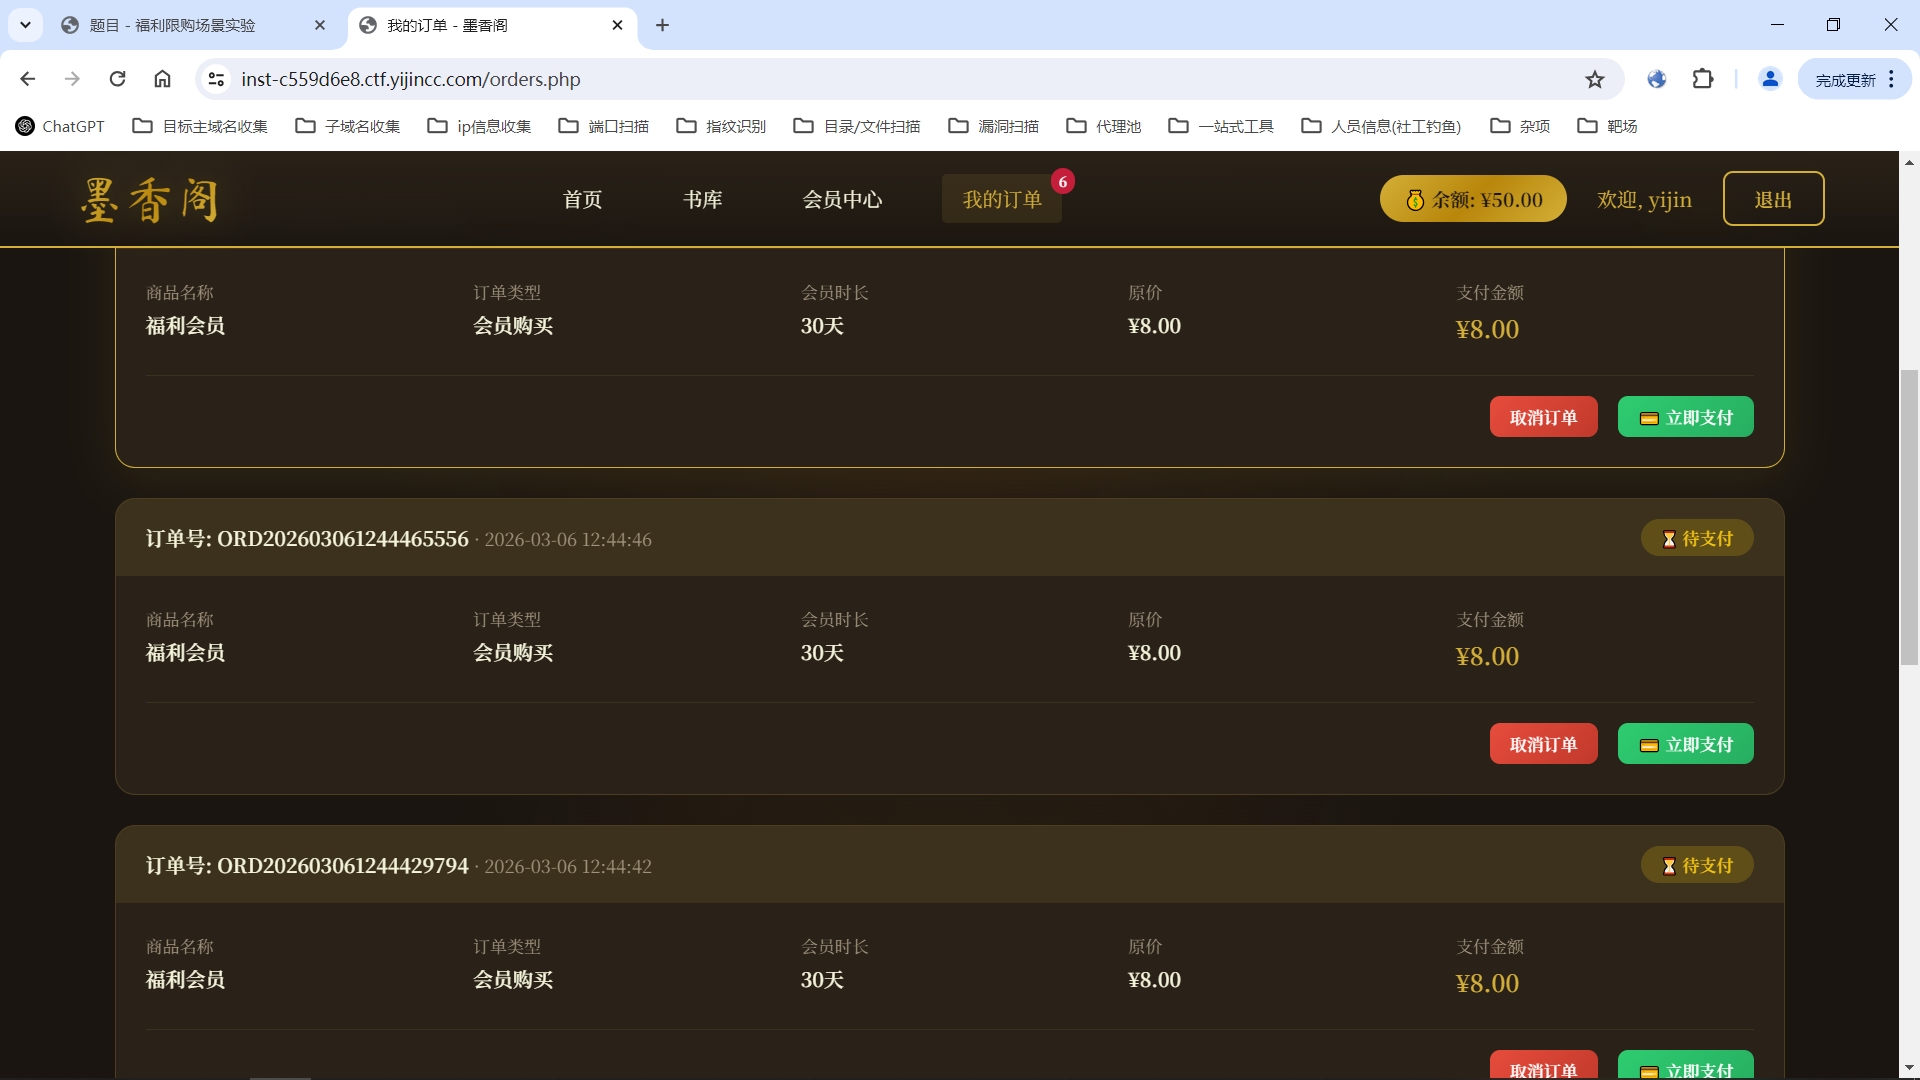
Task: Open the ChatGPT bookmark
Action: pos(60,126)
